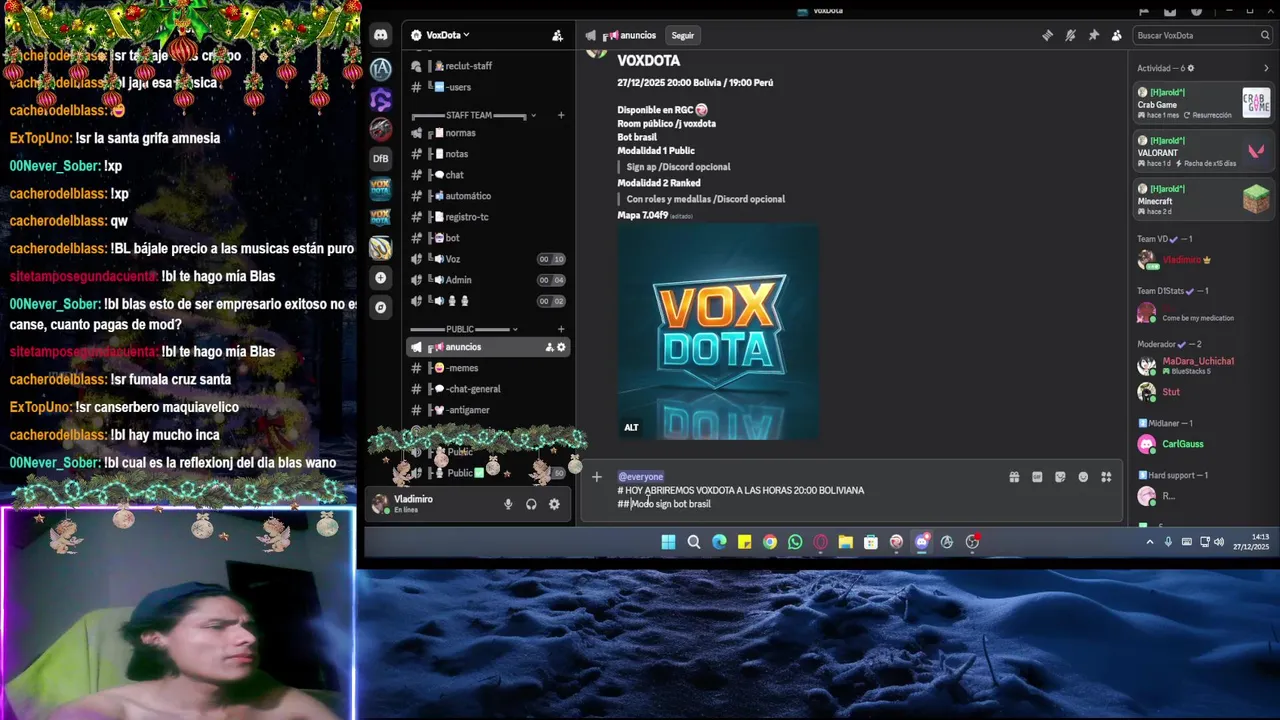Open the DfB server in sidebar
This screenshot has width=1280, height=720.
pyautogui.click(x=380, y=158)
